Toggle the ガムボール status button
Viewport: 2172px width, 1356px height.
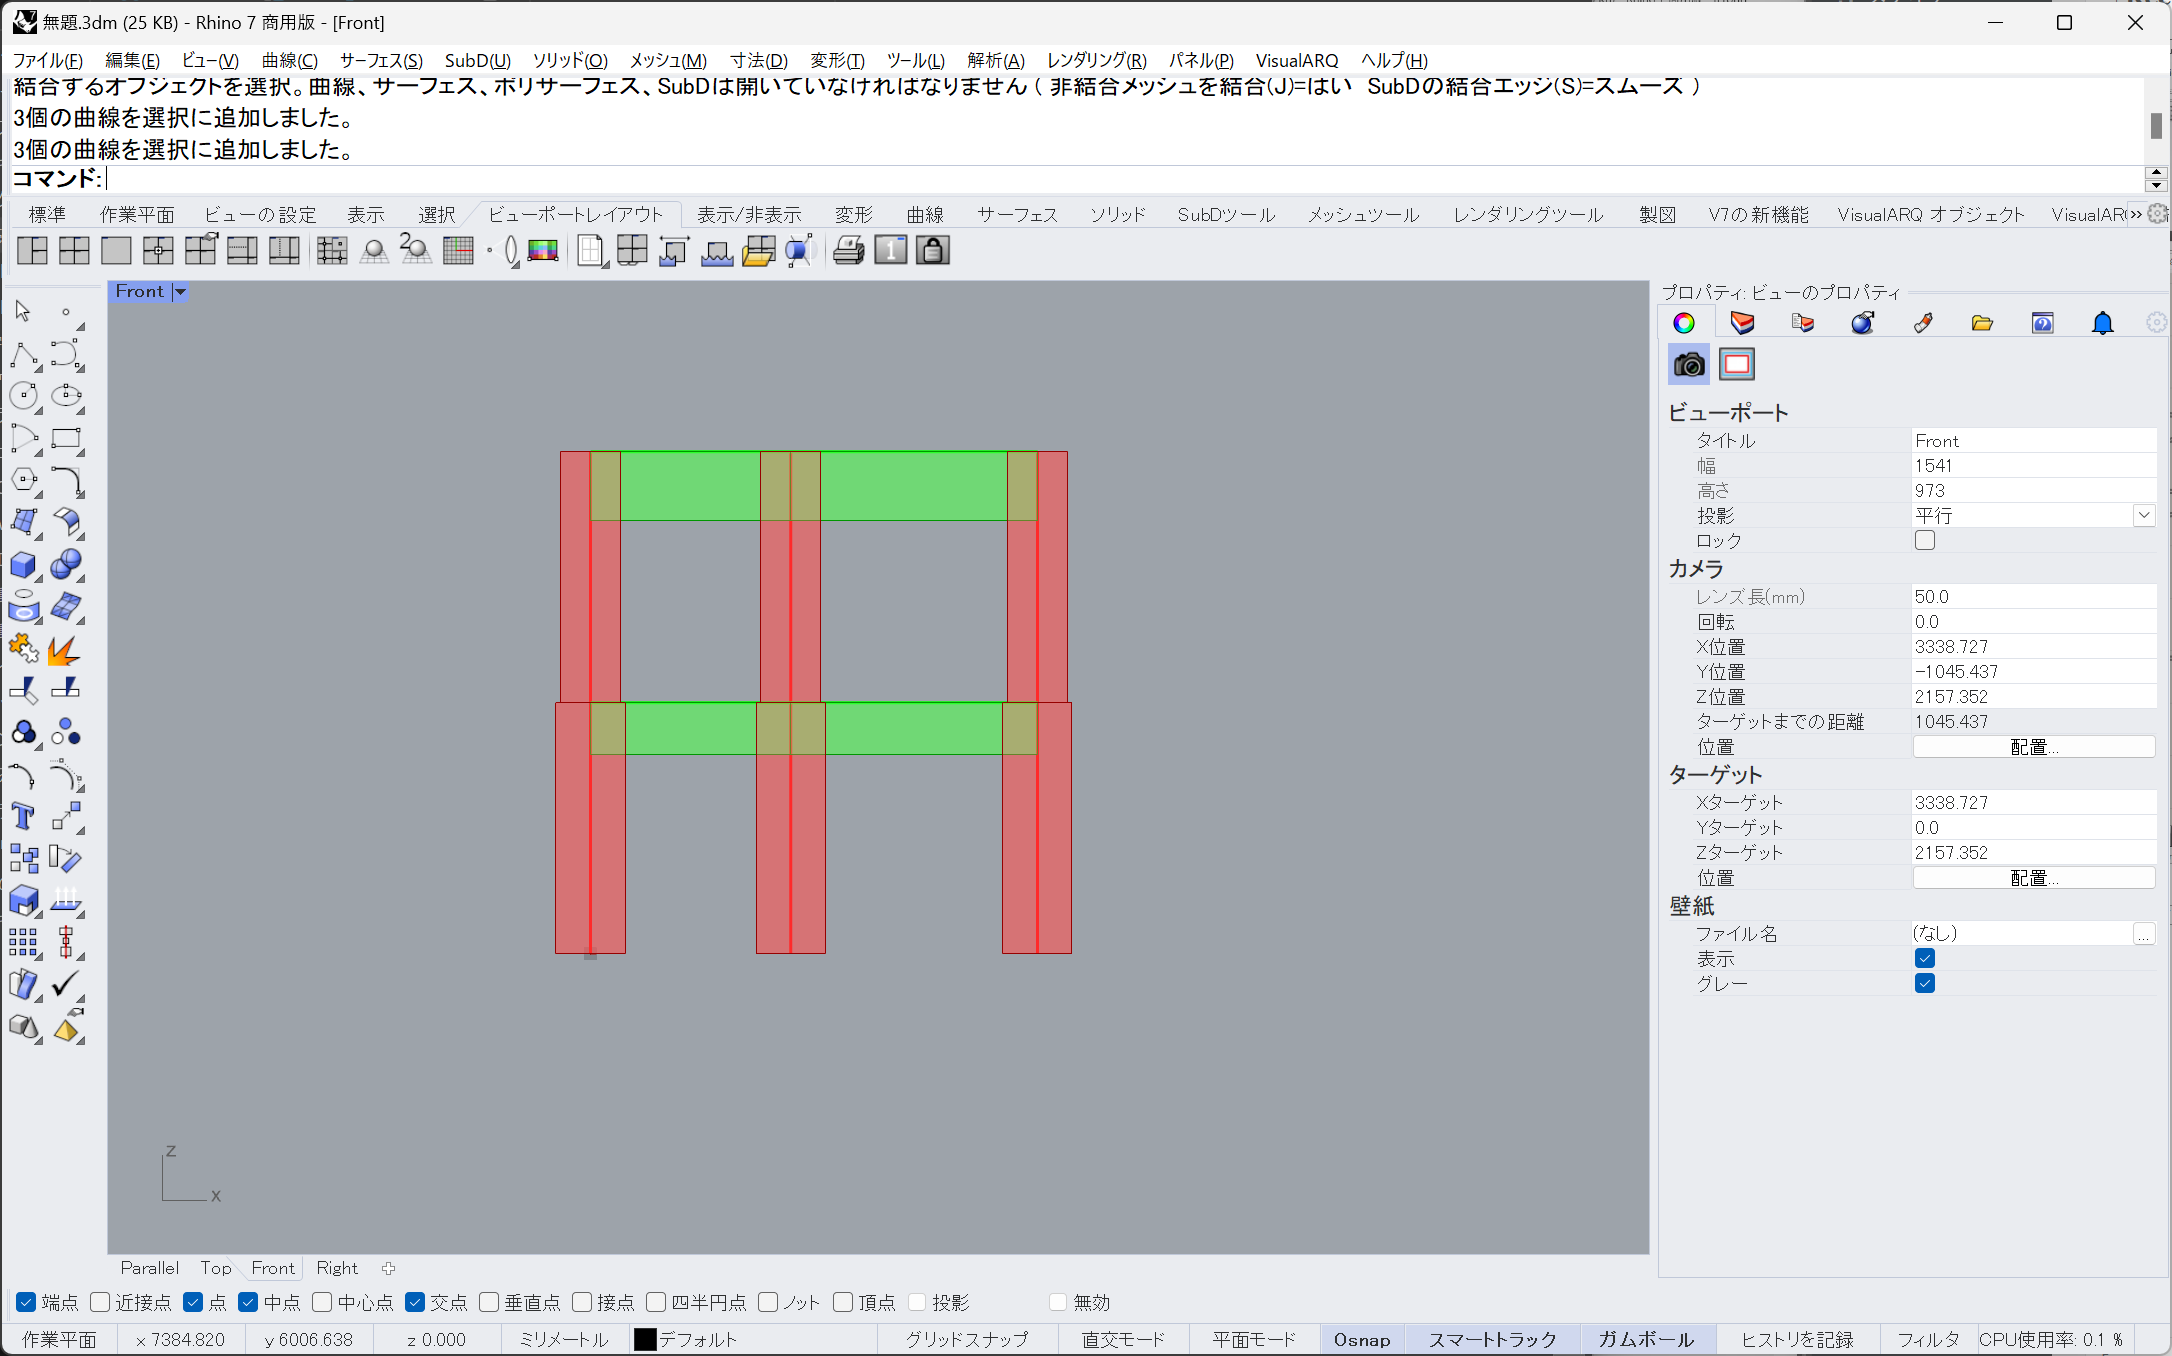(x=1645, y=1339)
